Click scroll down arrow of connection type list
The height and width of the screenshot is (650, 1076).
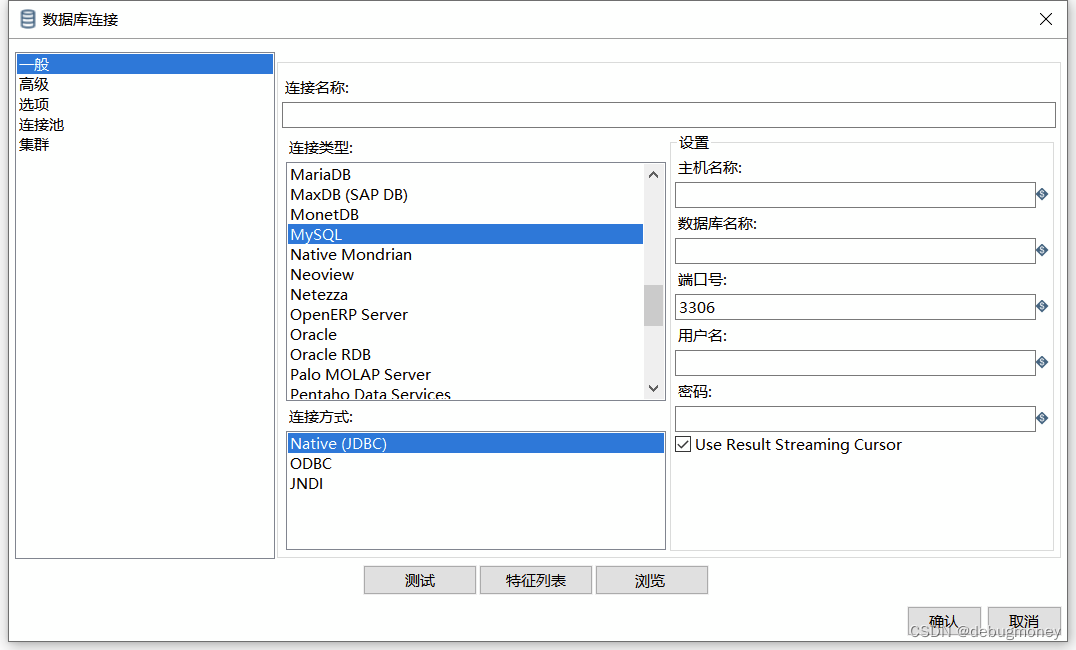[653, 388]
